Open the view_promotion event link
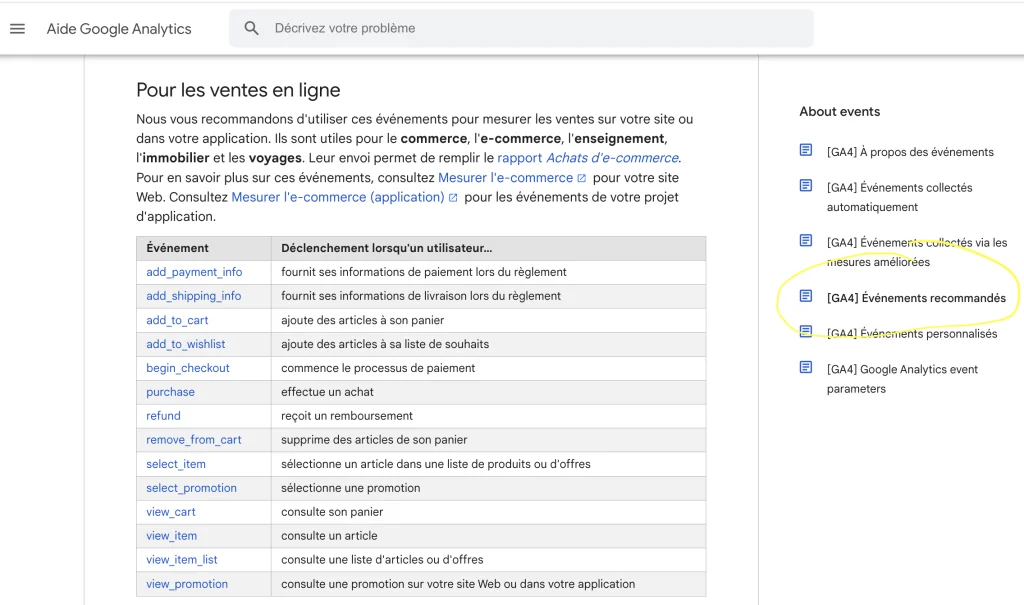The width and height of the screenshot is (1024, 605). [187, 584]
